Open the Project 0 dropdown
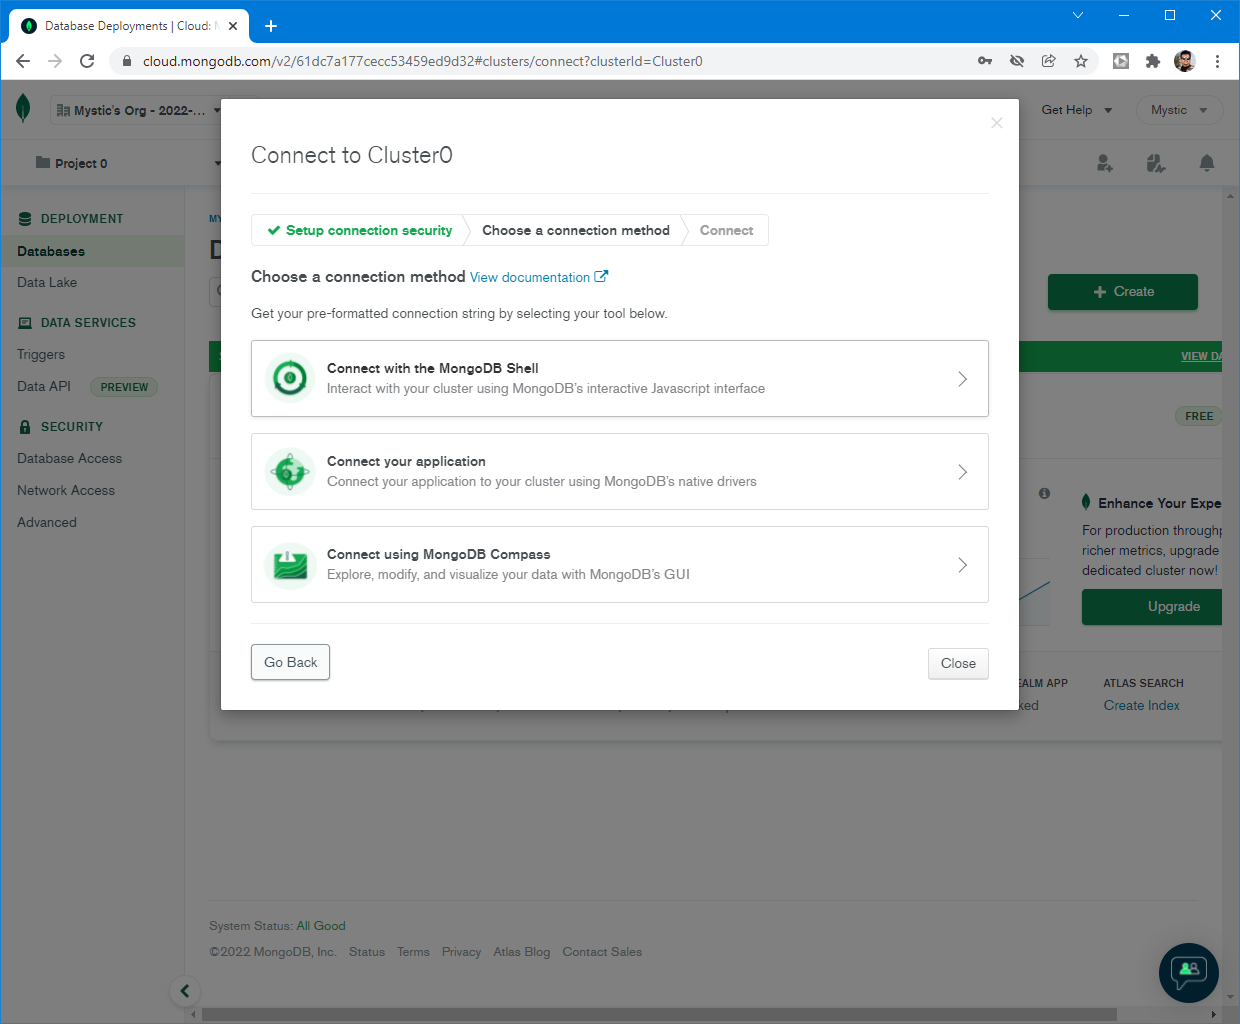Image resolution: width=1240 pixels, height=1024 pixels. [x=128, y=163]
